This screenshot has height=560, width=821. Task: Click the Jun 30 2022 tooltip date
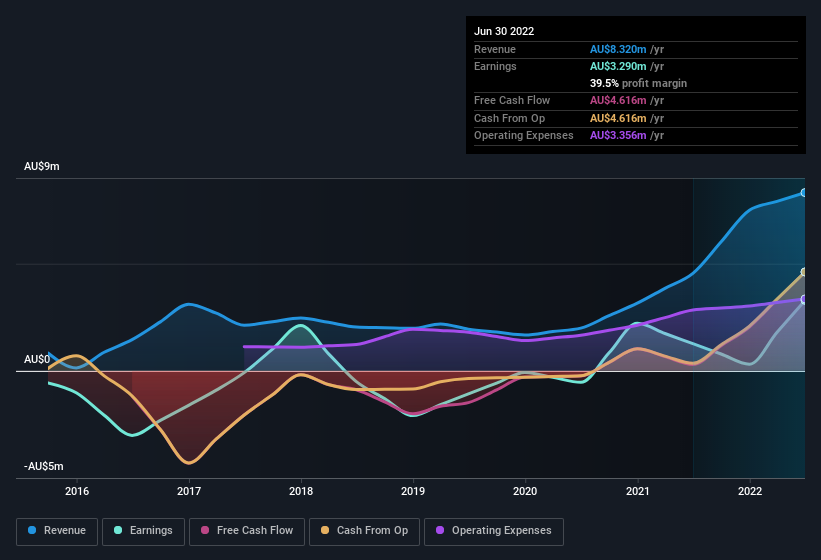504,31
